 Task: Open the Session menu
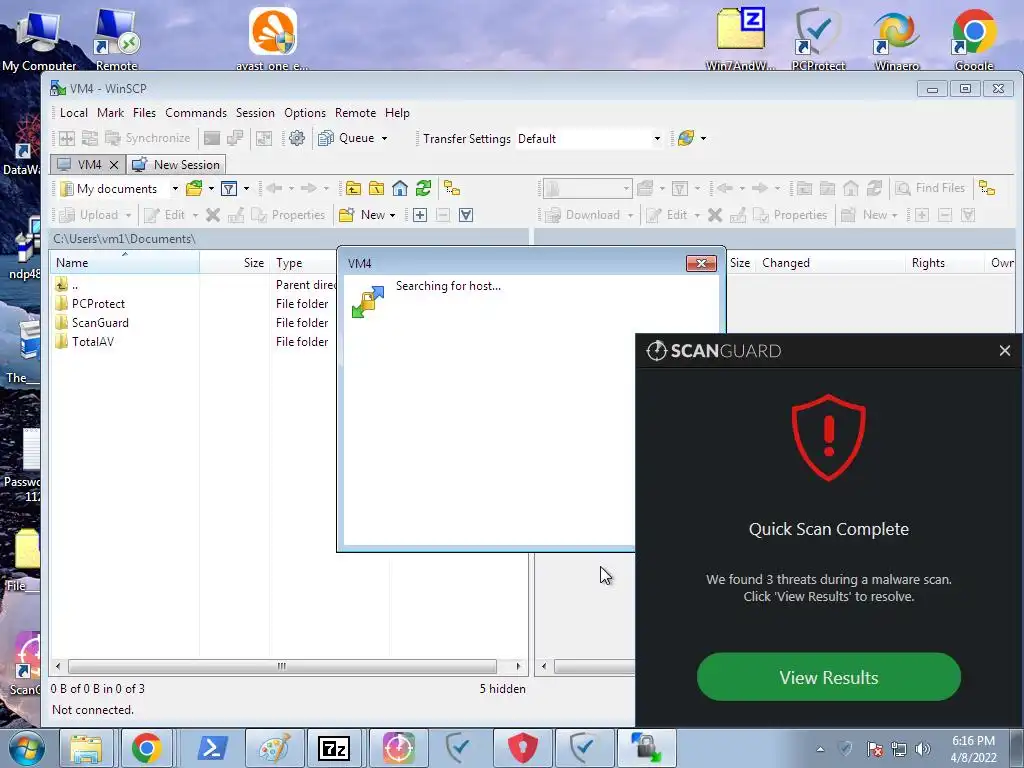(x=255, y=113)
